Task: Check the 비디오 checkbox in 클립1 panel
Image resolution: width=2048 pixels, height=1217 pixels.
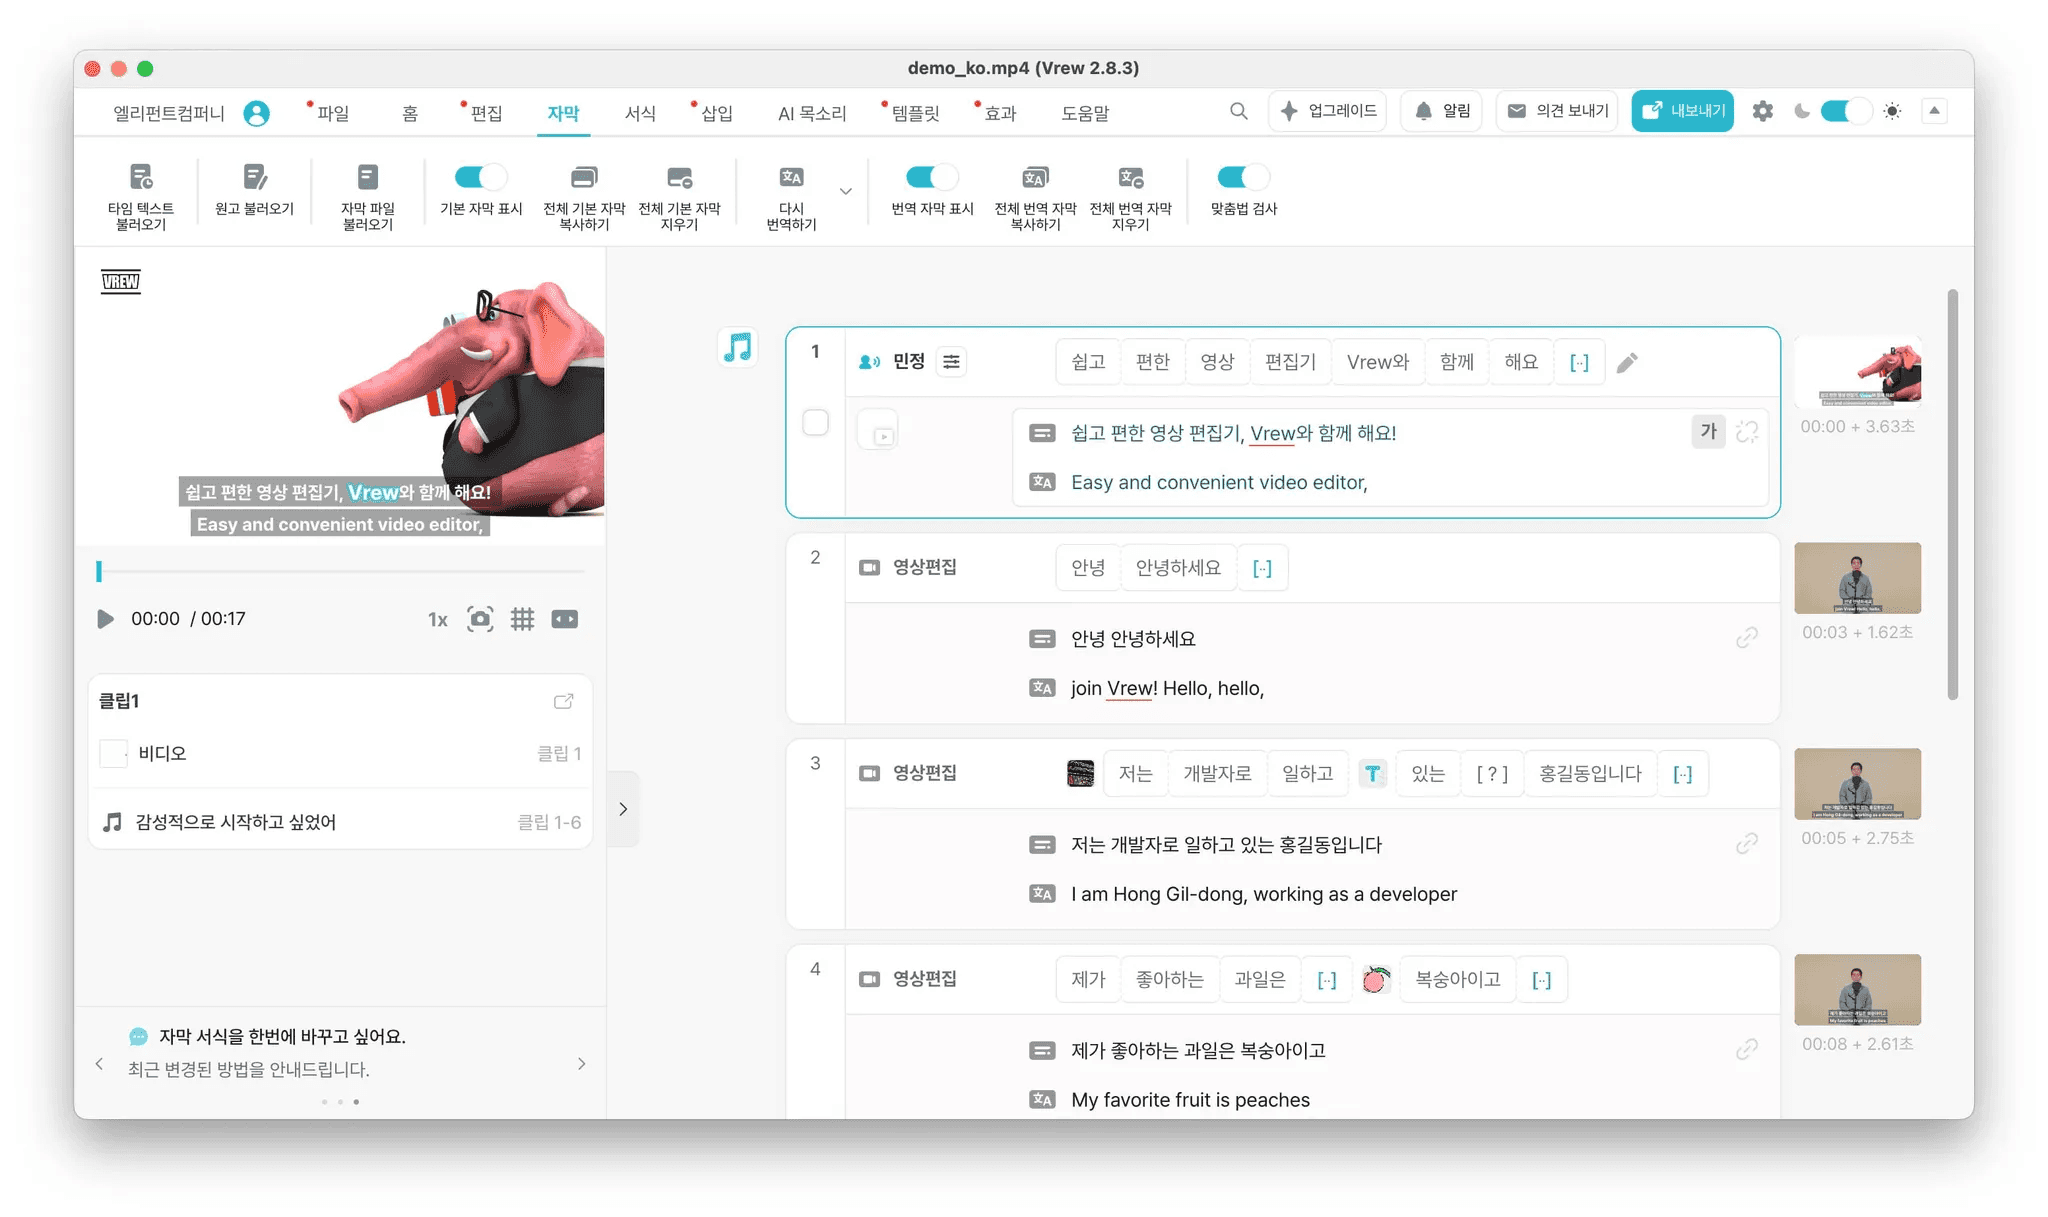Action: tap(114, 753)
